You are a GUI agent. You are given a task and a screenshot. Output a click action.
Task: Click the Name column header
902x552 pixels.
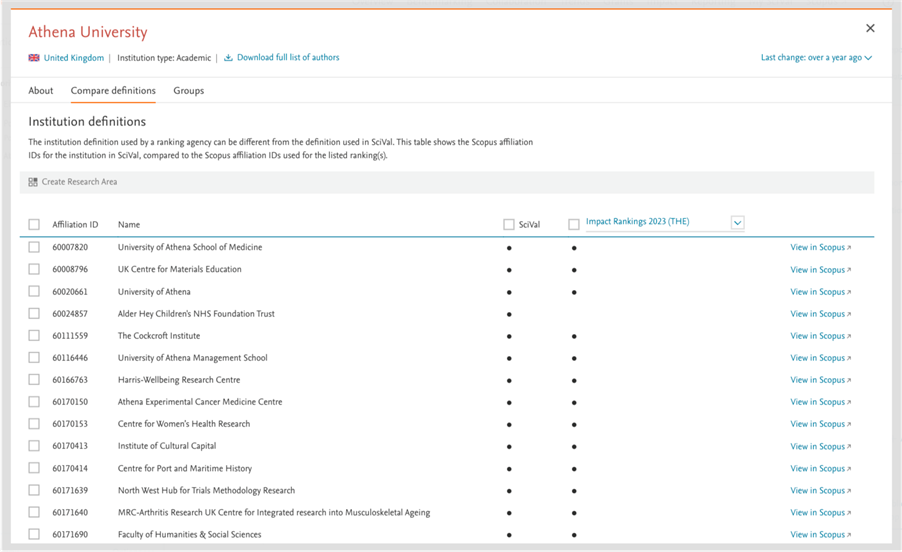[x=129, y=224]
